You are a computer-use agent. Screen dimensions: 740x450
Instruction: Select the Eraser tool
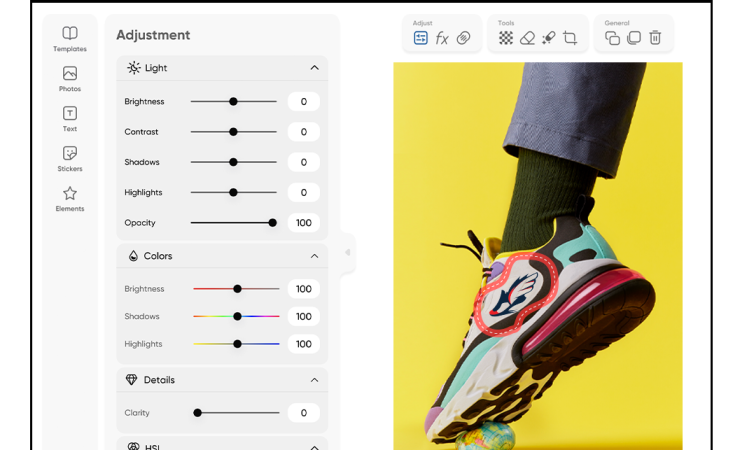coord(527,38)
